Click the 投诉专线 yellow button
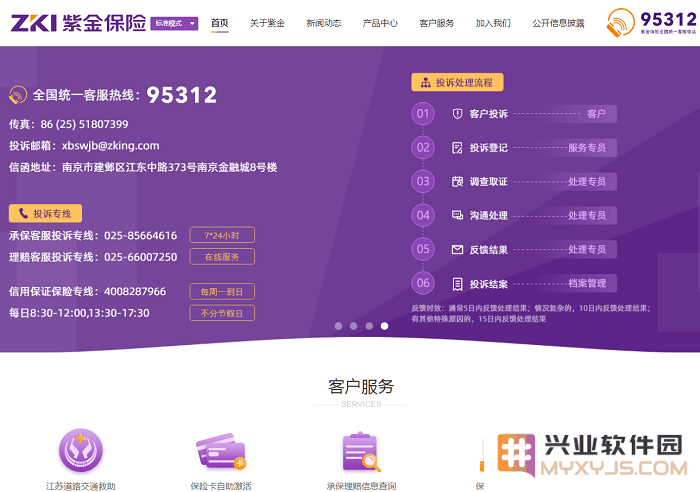Viewport: 700px width, 492px height. pyautogui.click(x=45, y=213)
